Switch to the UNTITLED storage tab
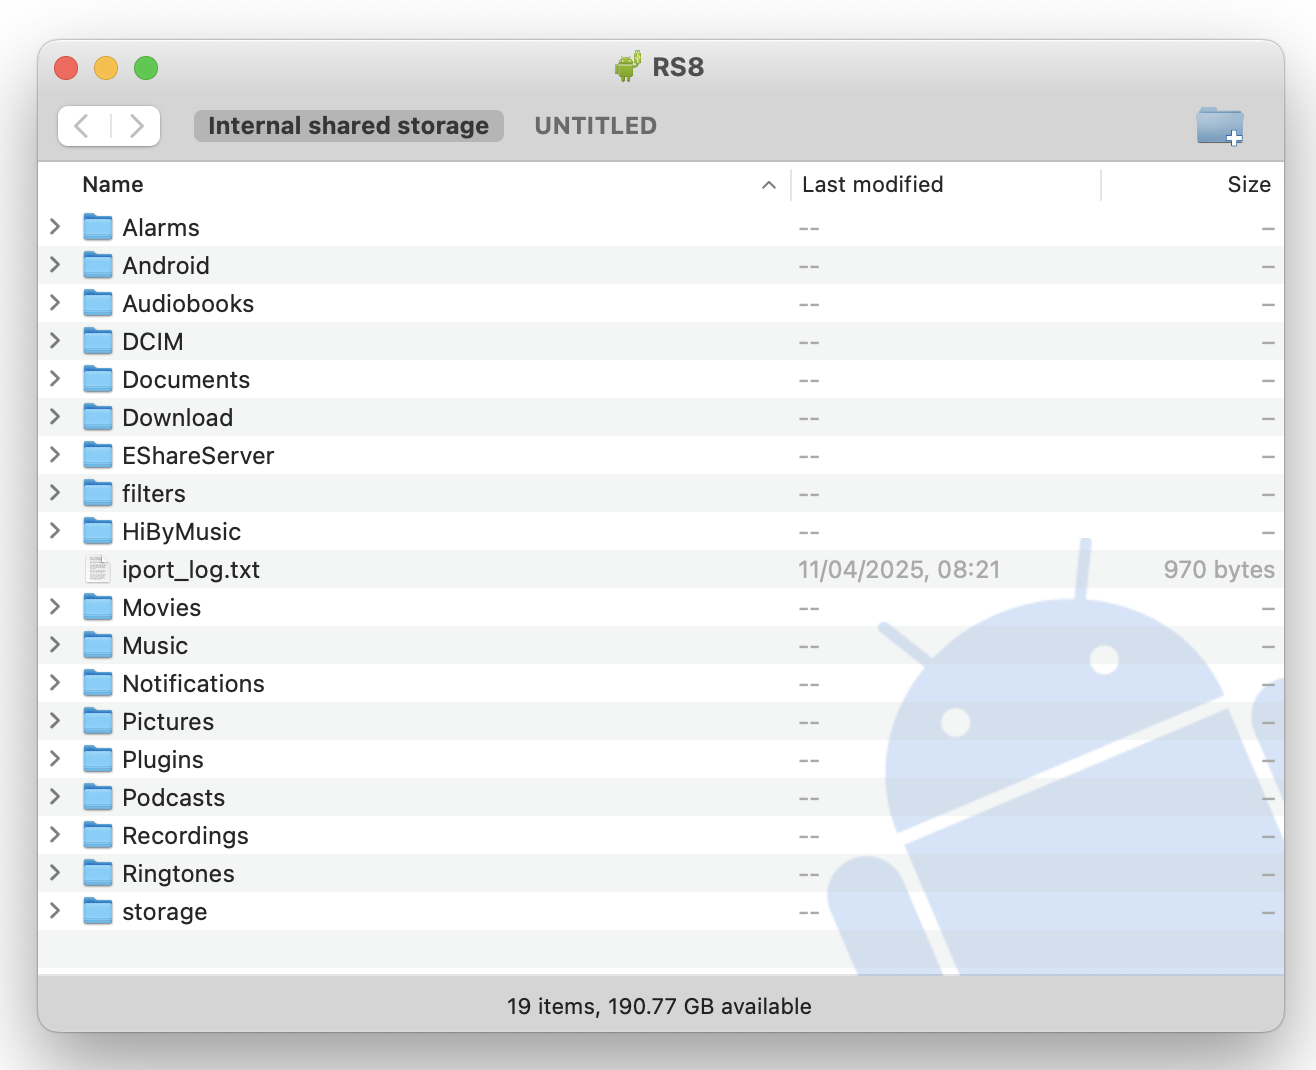This screenshot has width=1316, height=1070. (596, 126)
